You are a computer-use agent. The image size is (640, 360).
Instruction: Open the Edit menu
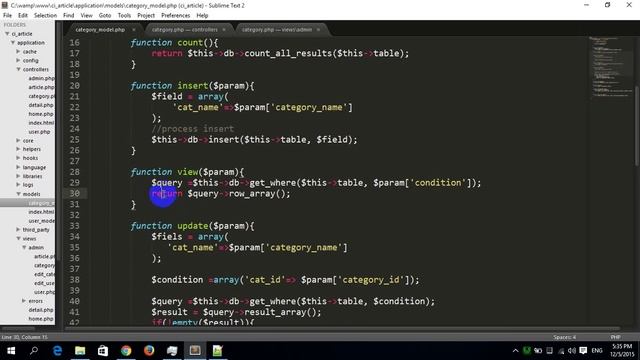[23, 16]
